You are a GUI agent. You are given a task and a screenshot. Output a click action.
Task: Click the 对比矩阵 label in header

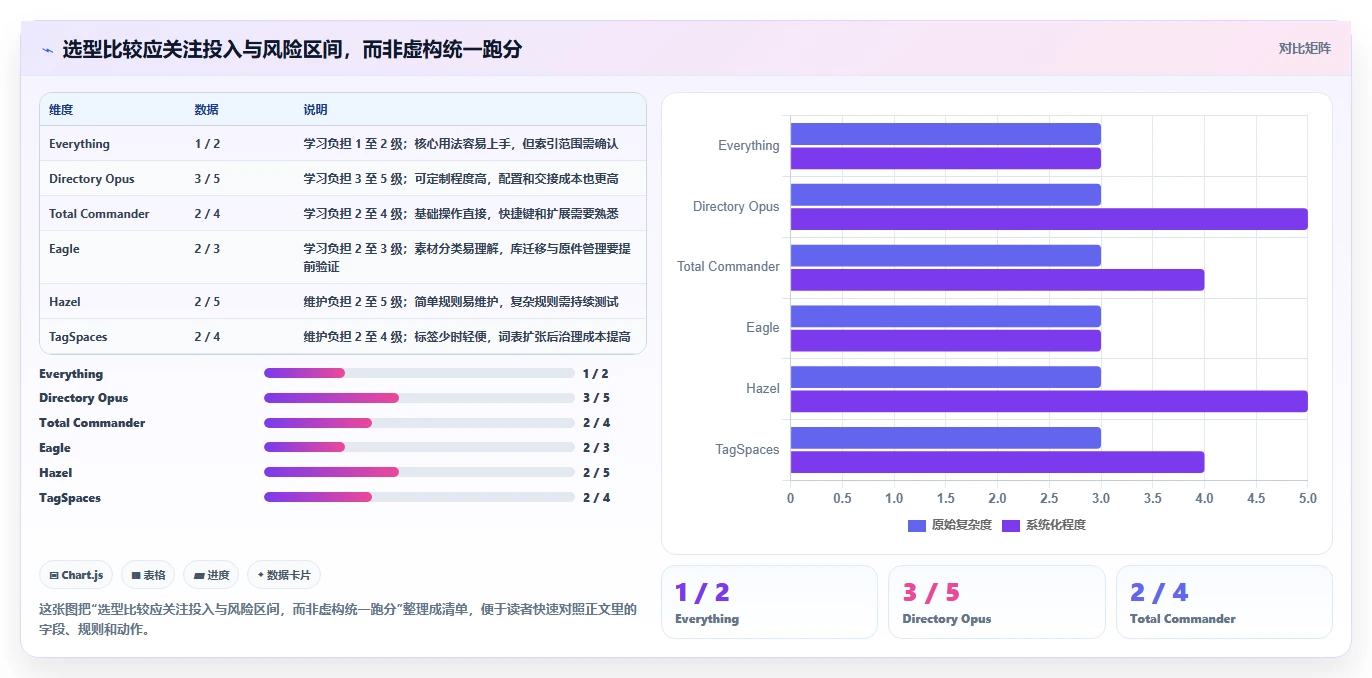pyautogui.click(x=1305, y=48)
